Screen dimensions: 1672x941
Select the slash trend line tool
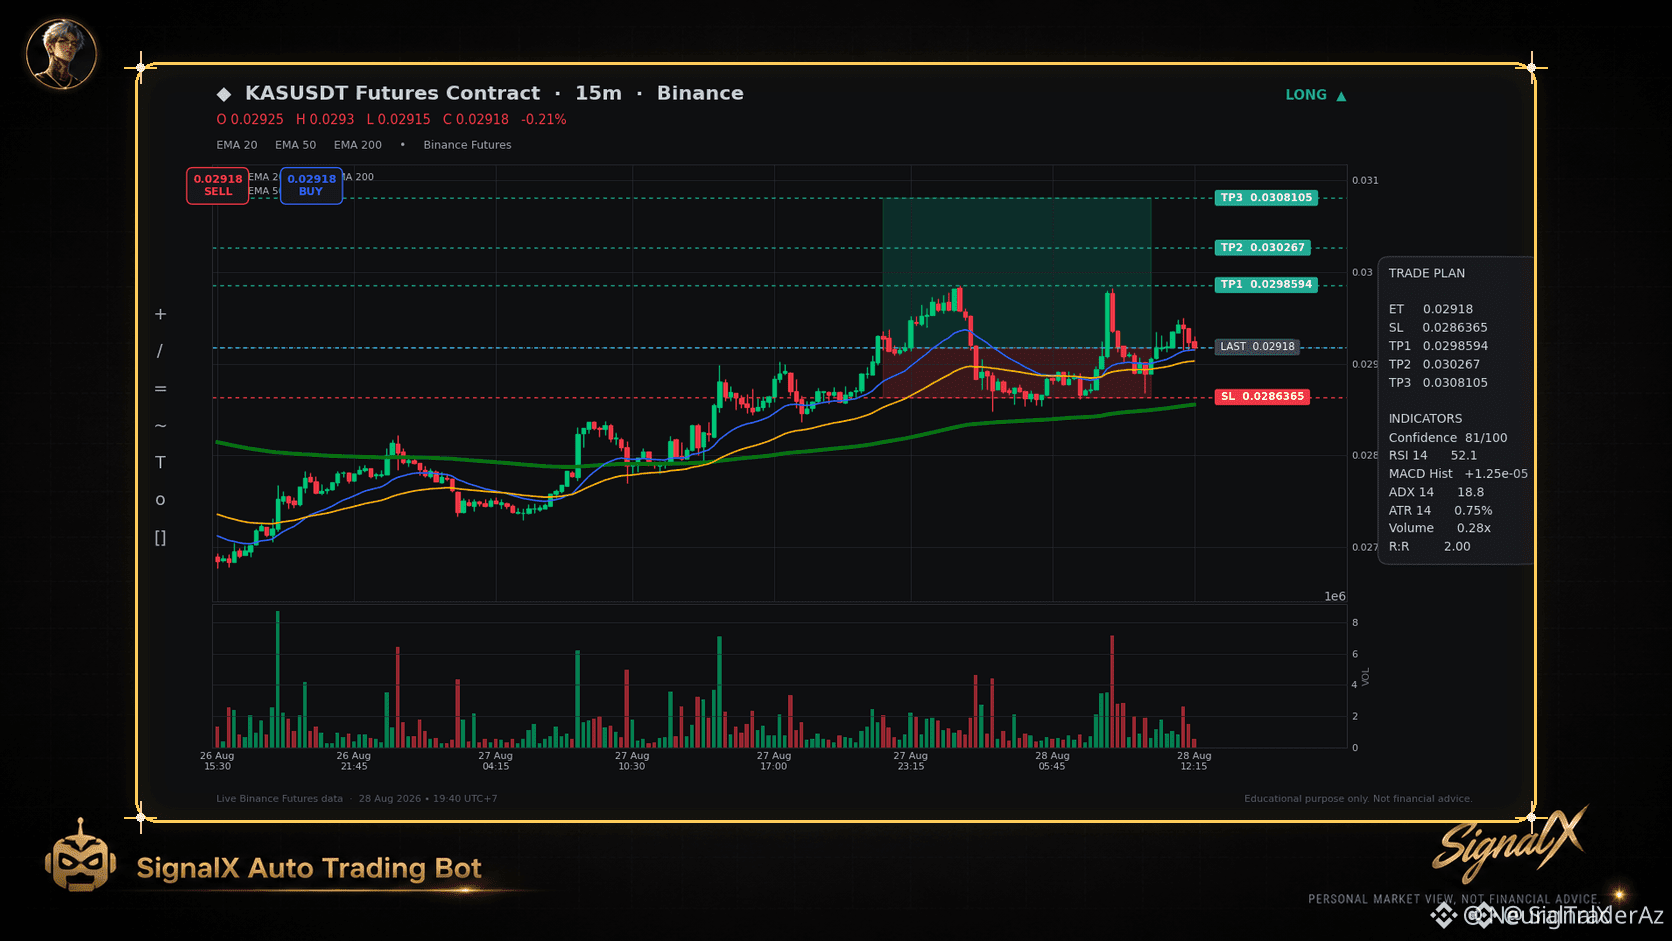pos(160,351)
